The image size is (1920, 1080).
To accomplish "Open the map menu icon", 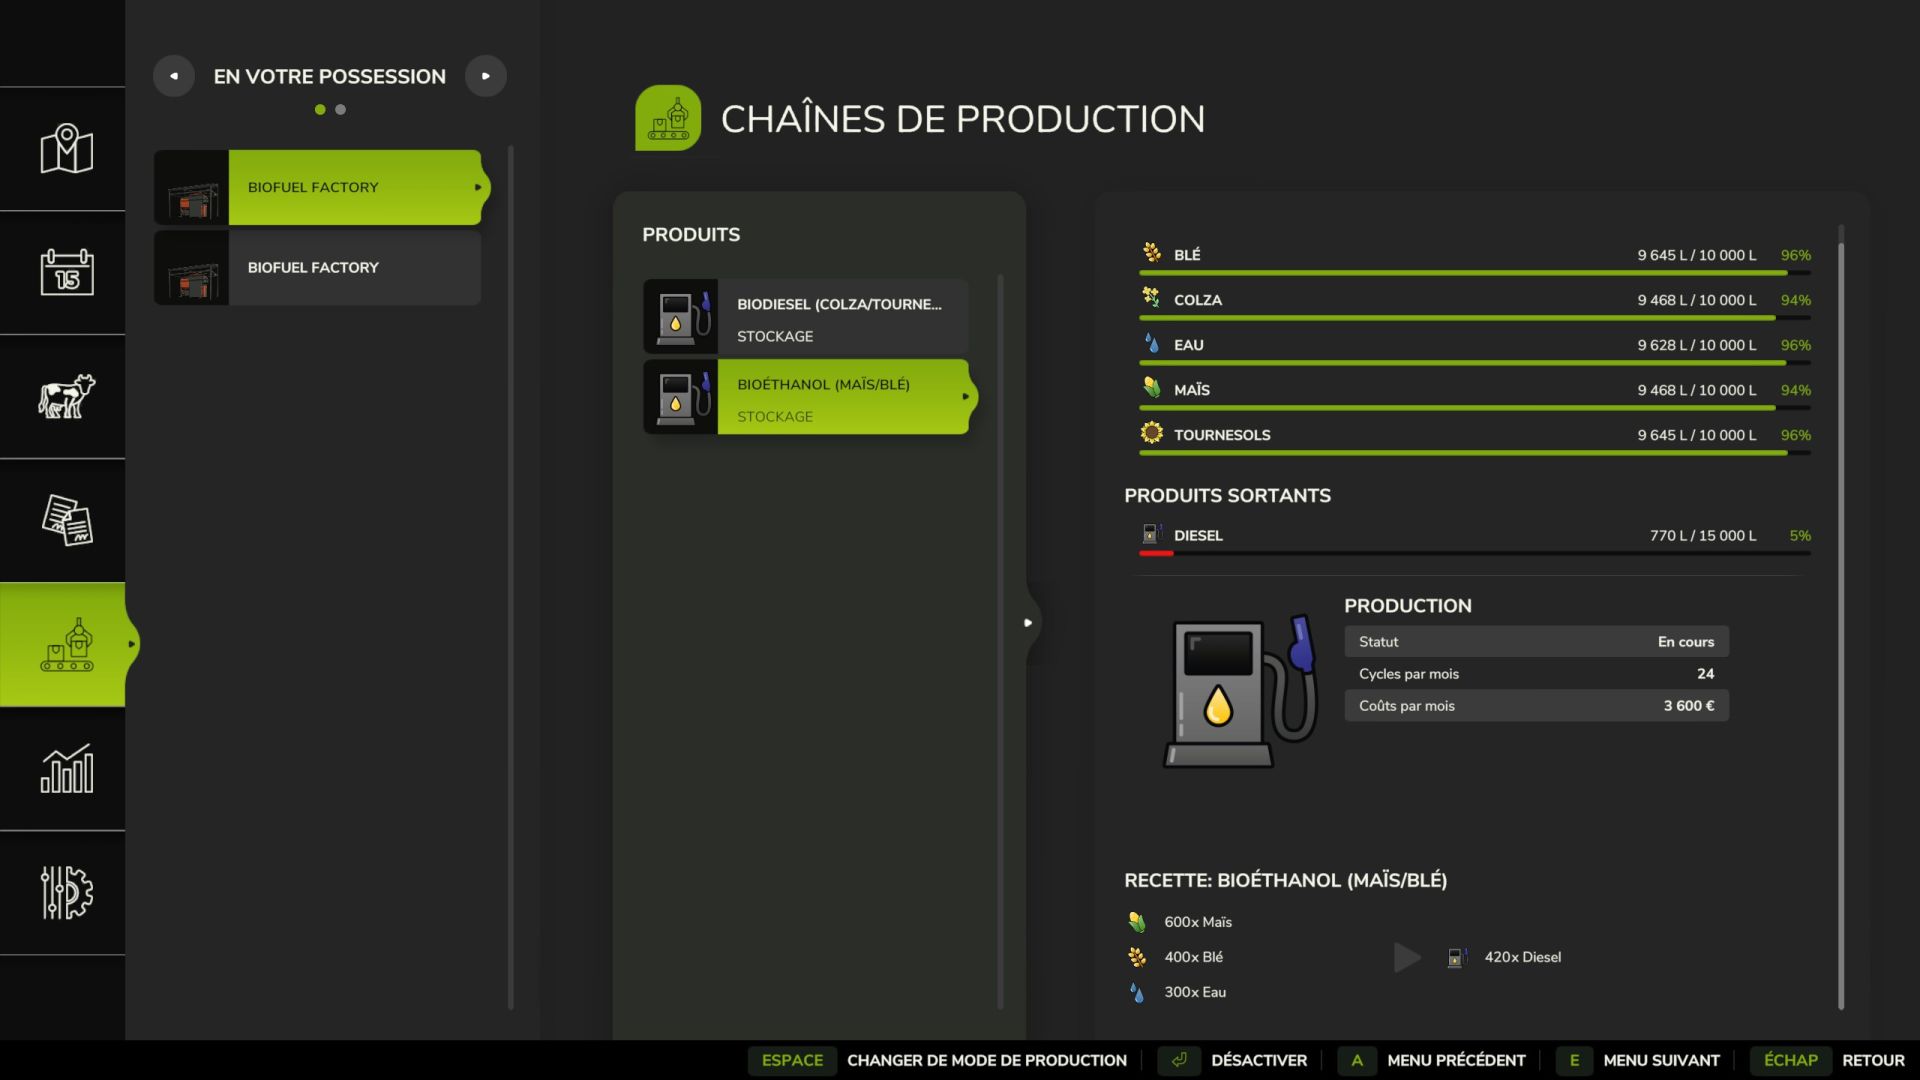I will point(66,149).
